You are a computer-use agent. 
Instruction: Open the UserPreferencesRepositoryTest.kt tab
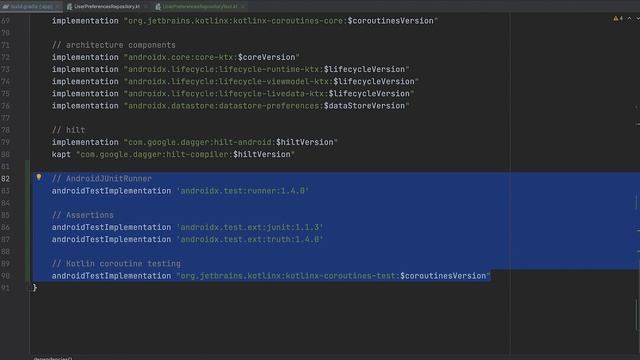(x=199, y=7)
